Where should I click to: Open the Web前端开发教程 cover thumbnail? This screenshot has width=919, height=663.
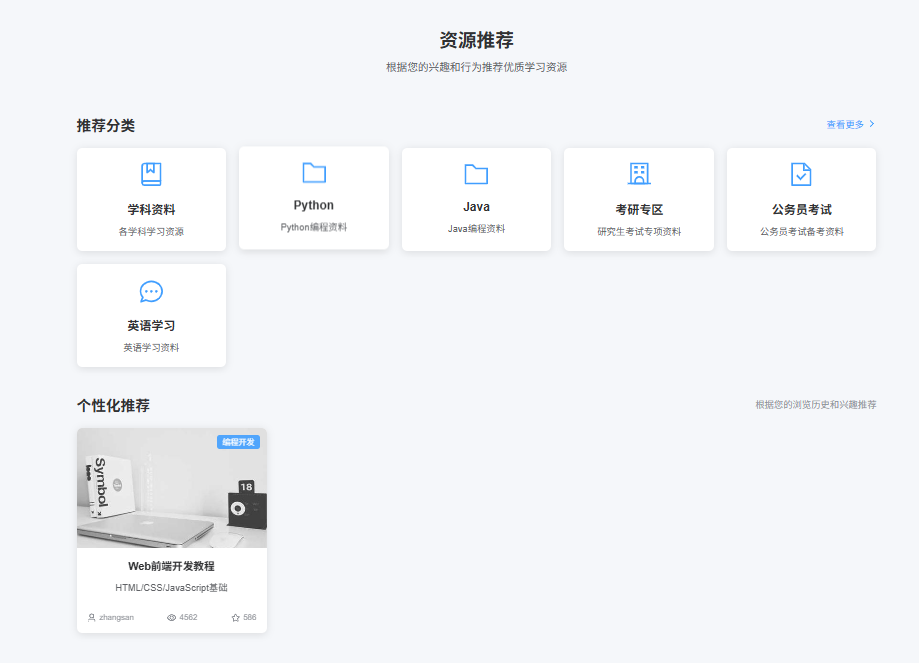point(172,488)
